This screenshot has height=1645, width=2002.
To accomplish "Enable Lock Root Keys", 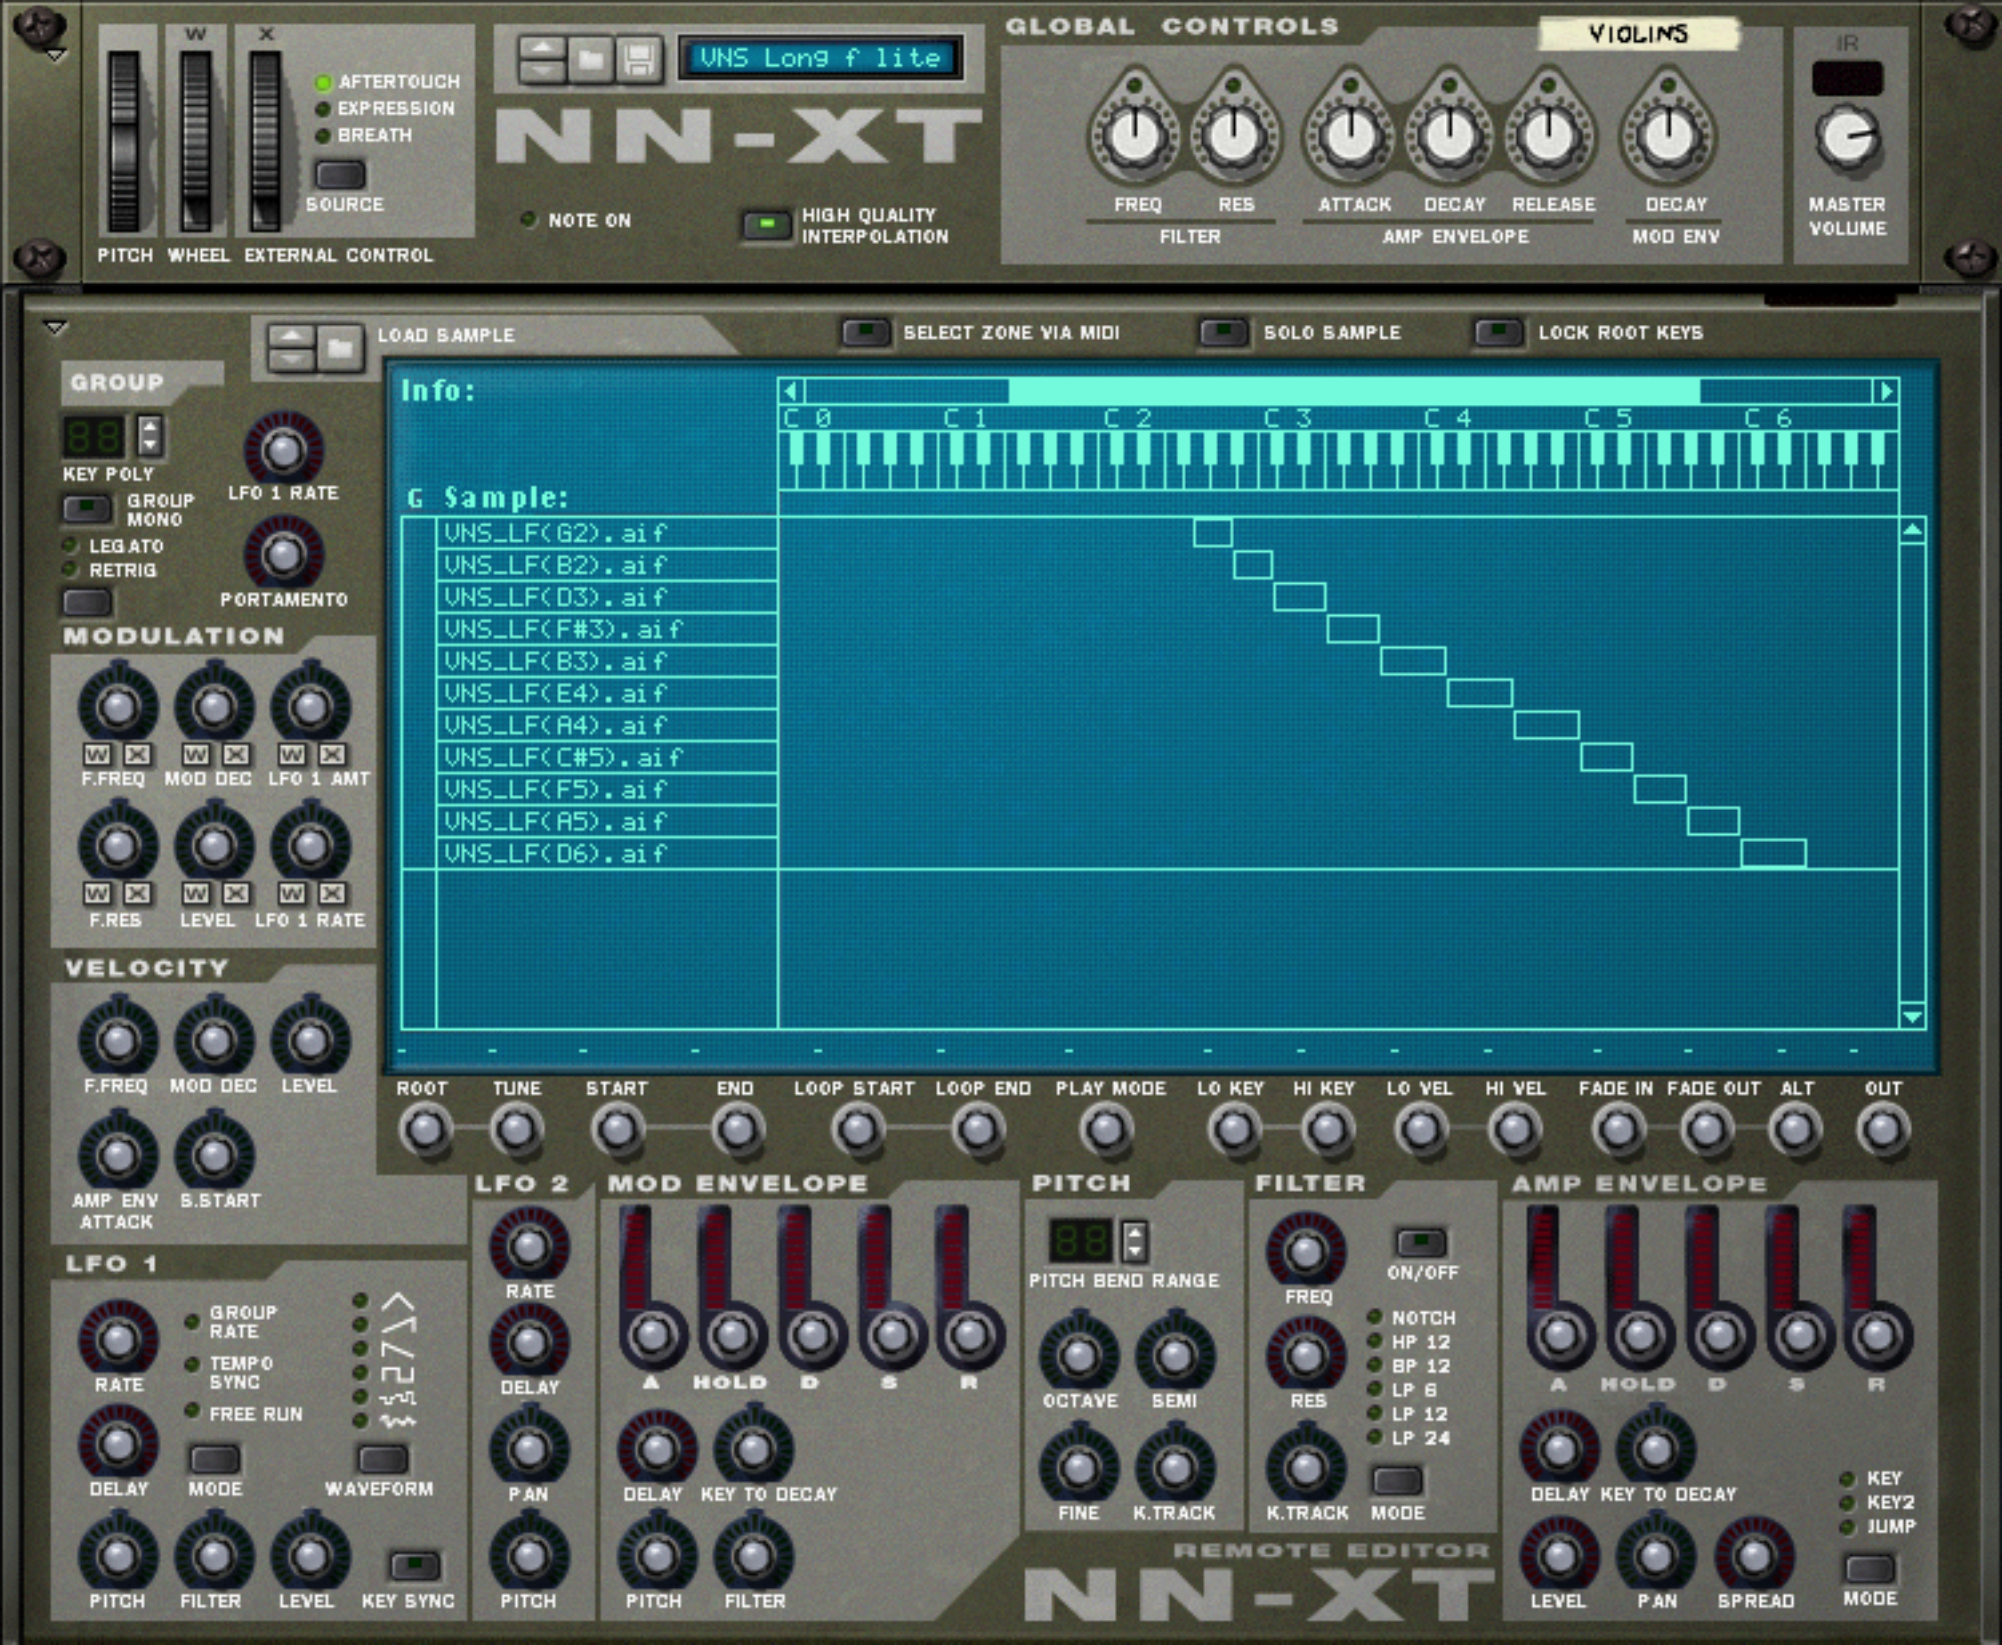I will click(1498, 332).
